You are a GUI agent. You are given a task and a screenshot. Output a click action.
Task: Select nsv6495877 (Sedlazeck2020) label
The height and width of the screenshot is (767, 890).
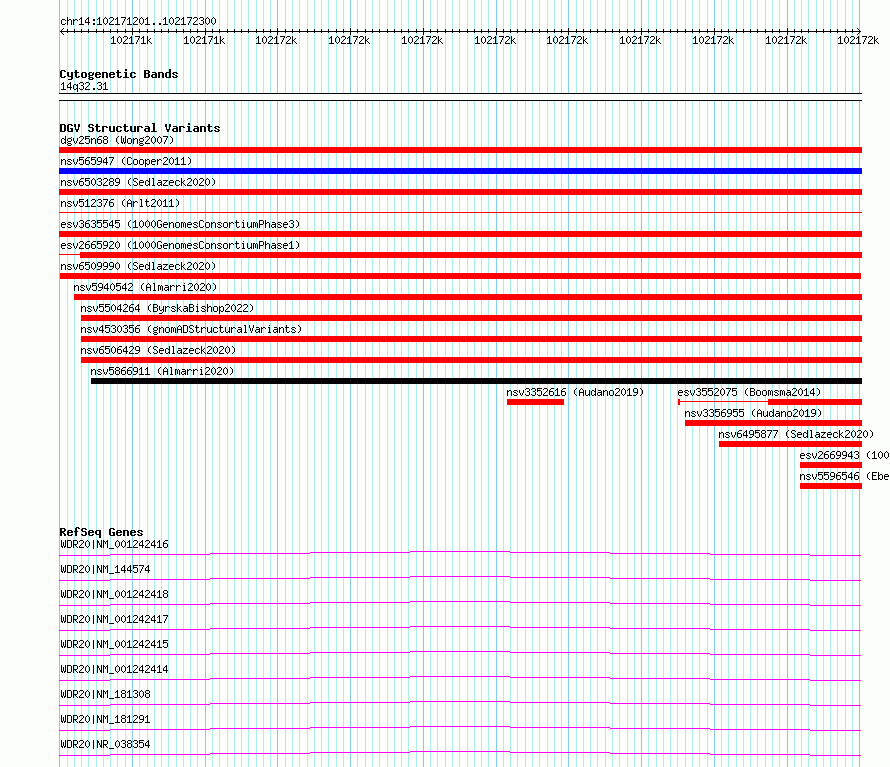(796, 434)
